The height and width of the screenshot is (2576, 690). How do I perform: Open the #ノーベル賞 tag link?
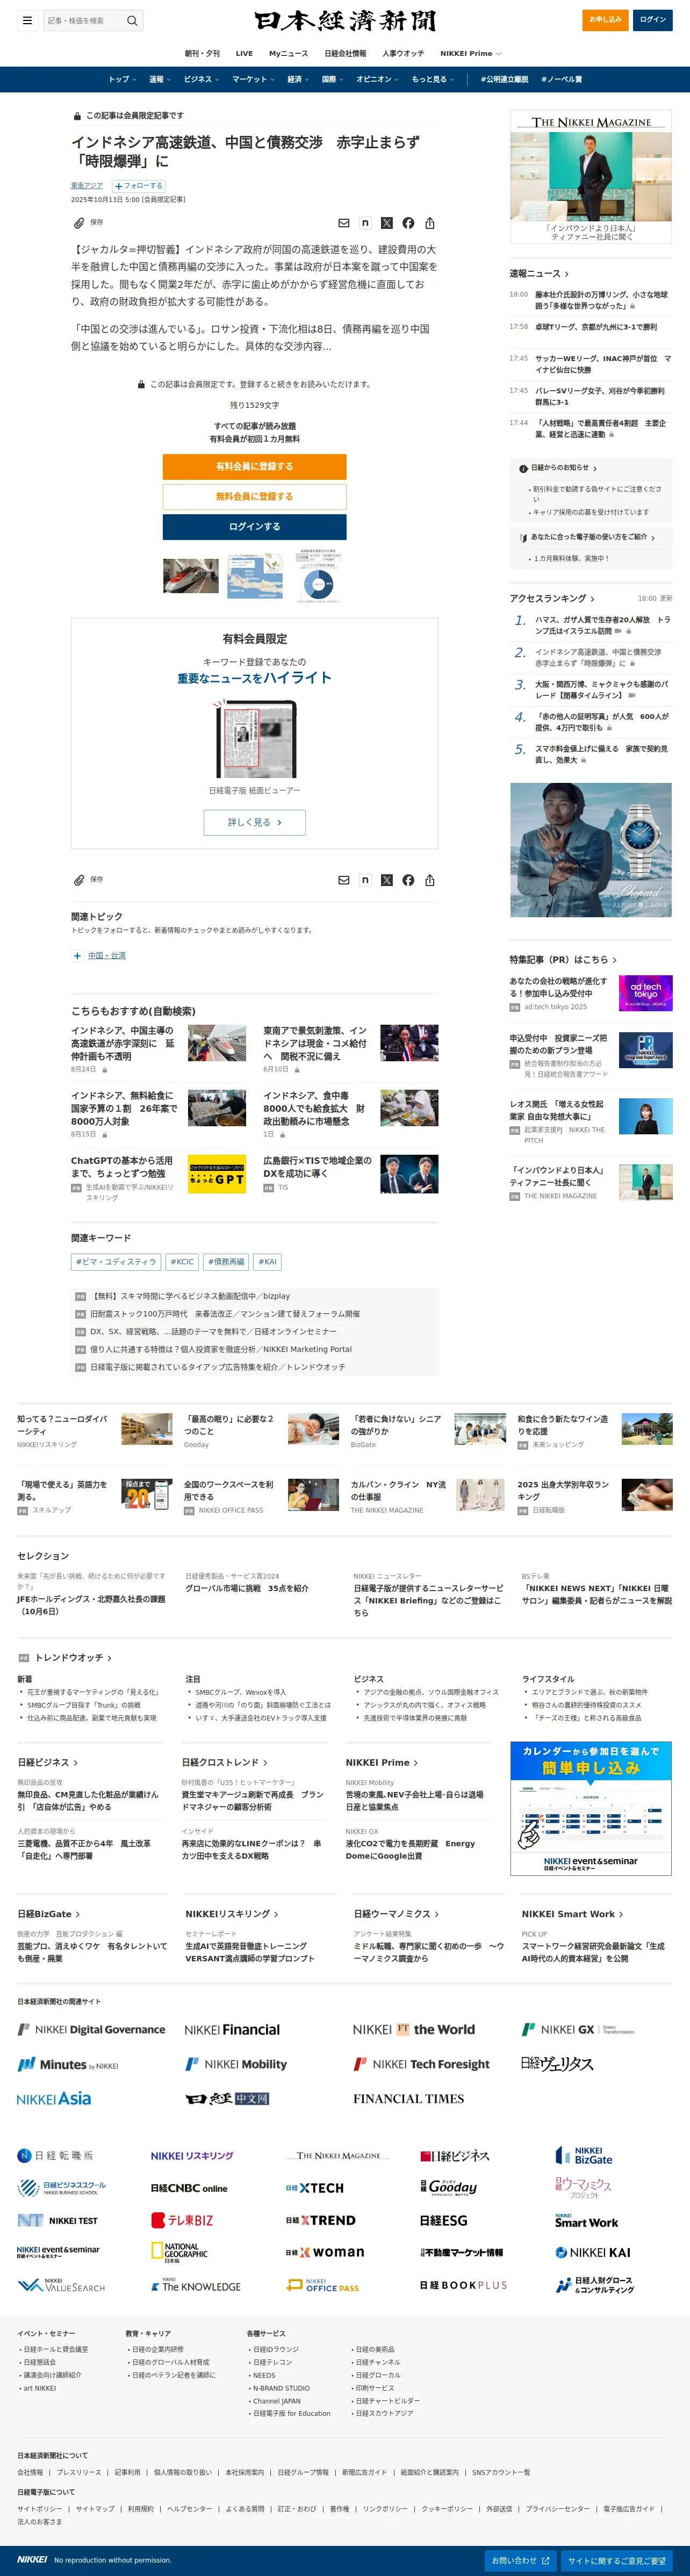pos(561,79)
